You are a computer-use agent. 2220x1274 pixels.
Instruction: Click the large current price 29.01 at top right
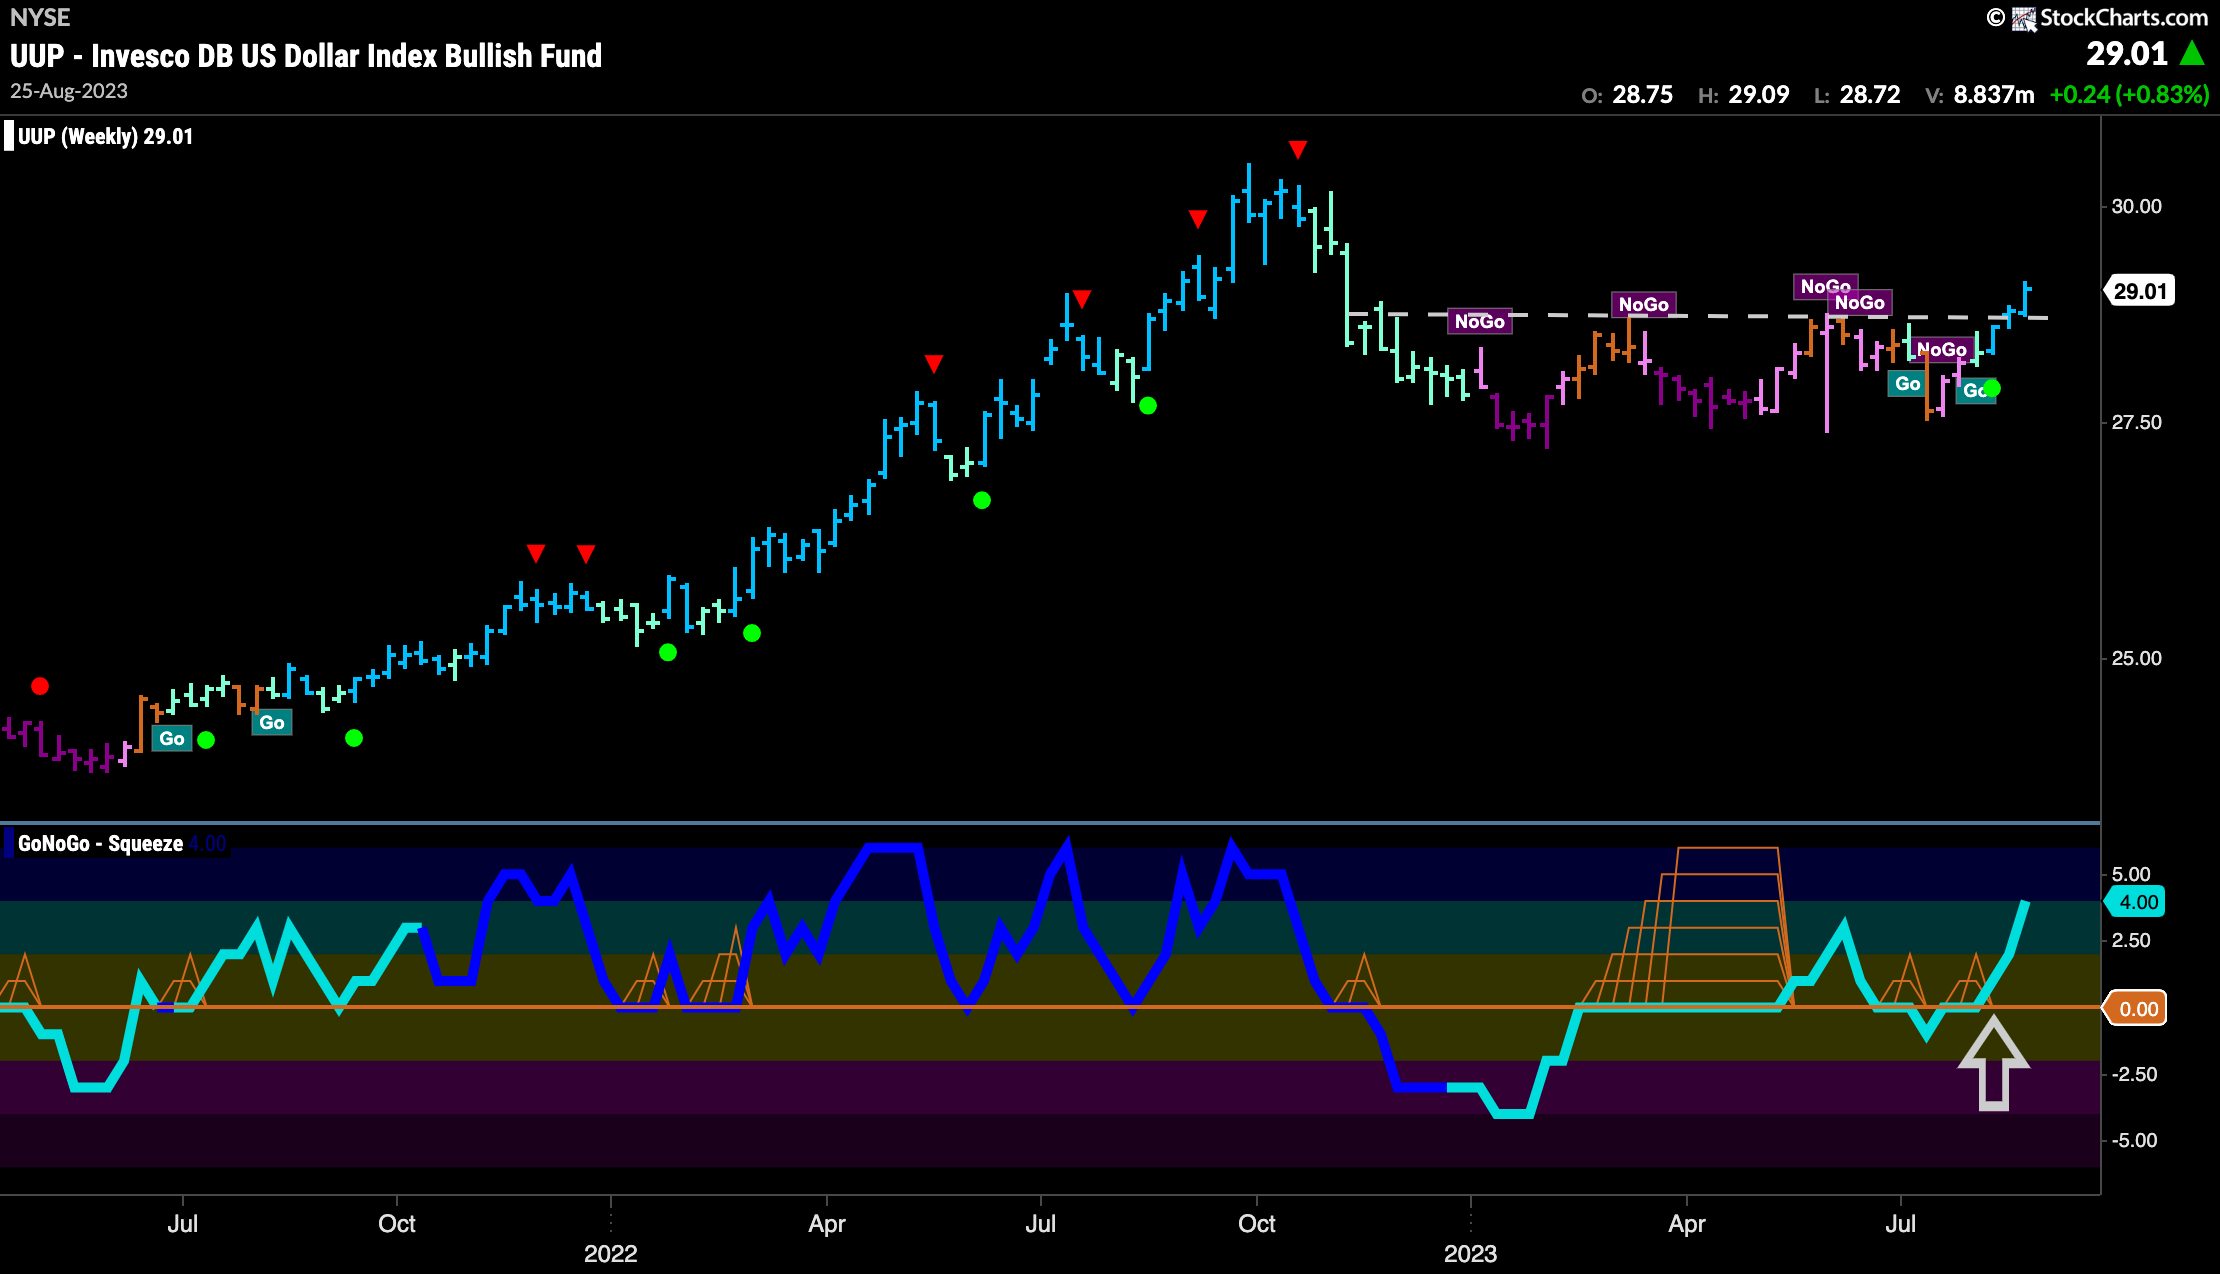[2127, 53]
